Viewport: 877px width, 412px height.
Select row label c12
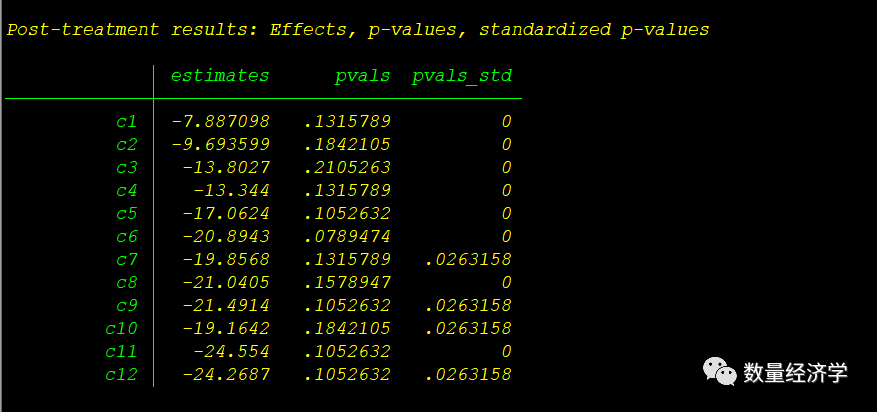[x=121, y=375]
